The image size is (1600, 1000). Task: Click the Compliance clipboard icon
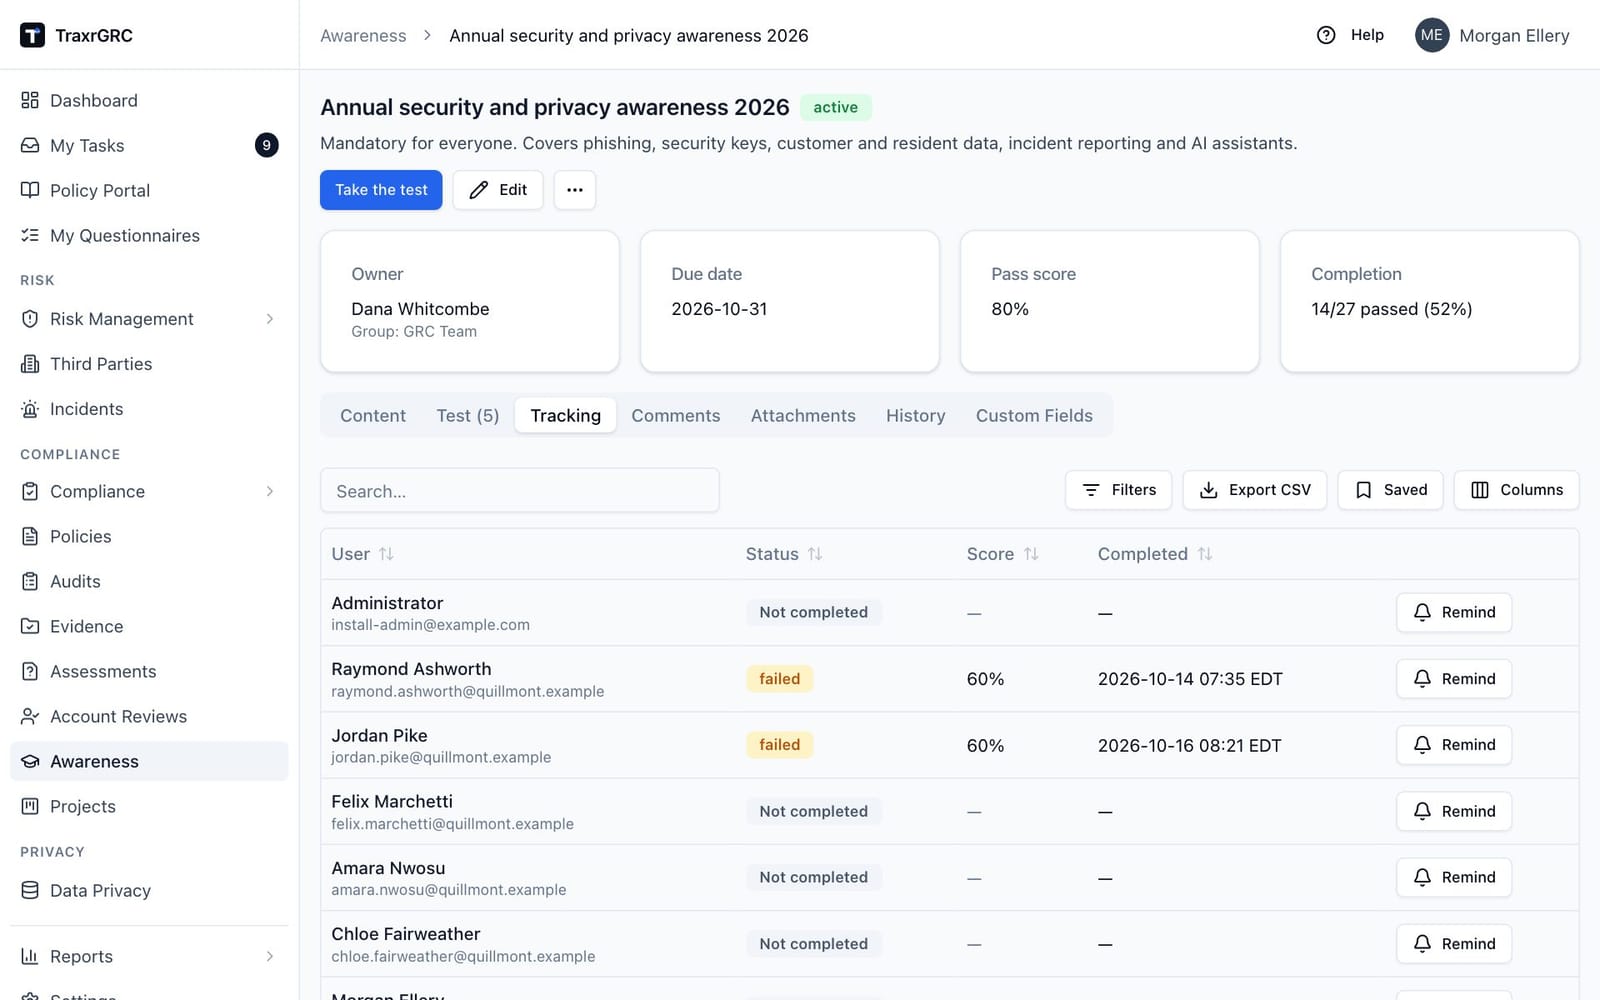click(x=30, y=491)
